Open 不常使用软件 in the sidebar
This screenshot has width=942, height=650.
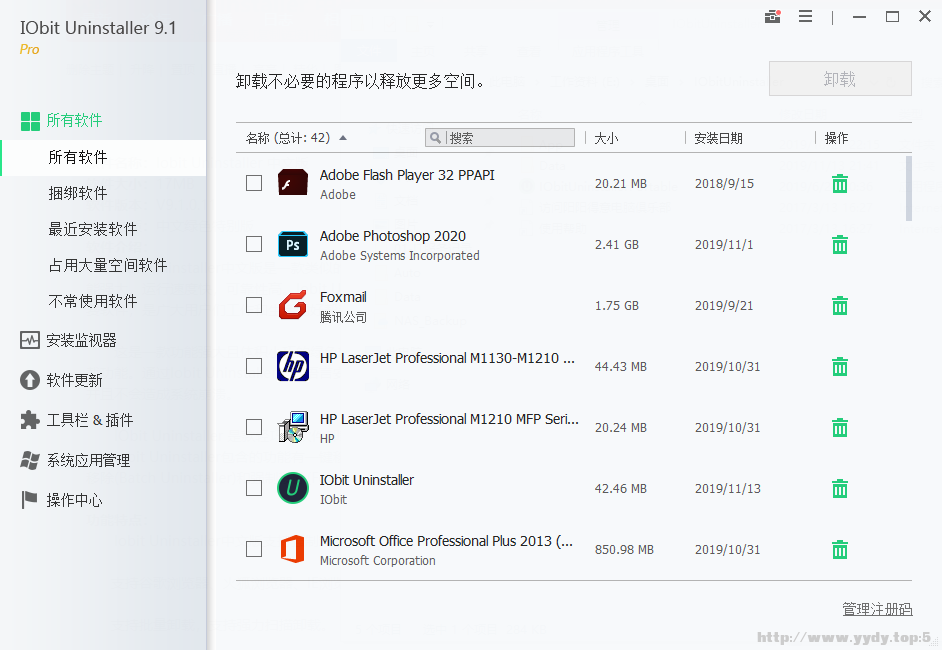pos(93,301)
